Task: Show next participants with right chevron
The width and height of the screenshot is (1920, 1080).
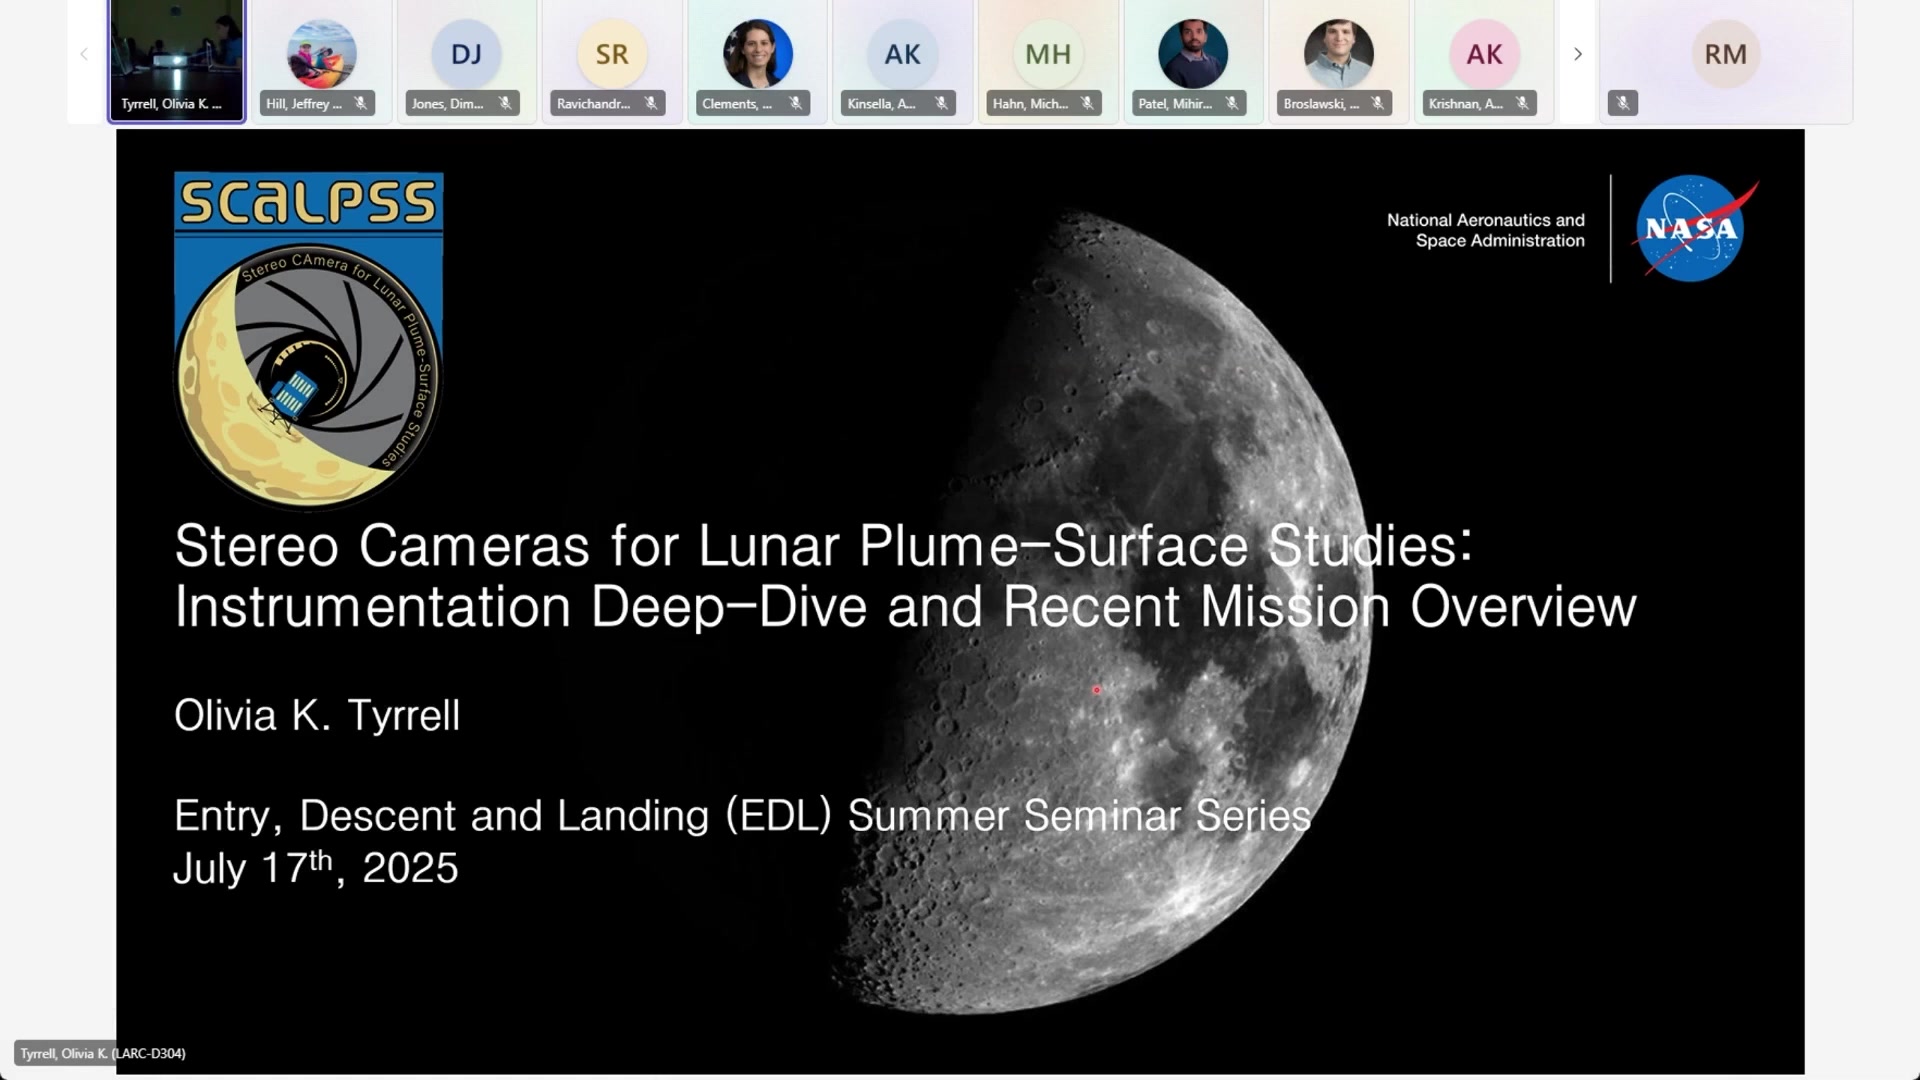Action: click(x=1578, y=54)
